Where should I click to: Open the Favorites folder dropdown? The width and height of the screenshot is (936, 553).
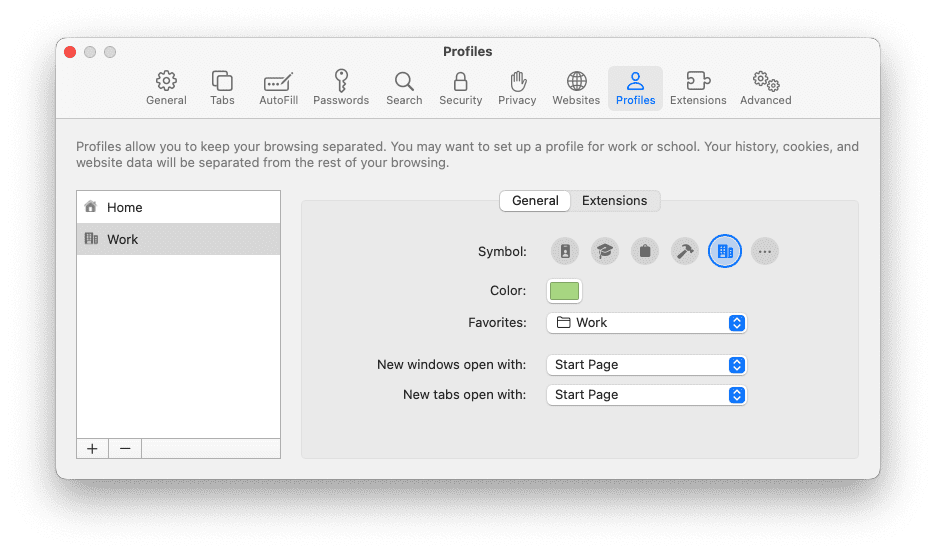[x=646, y=323]
